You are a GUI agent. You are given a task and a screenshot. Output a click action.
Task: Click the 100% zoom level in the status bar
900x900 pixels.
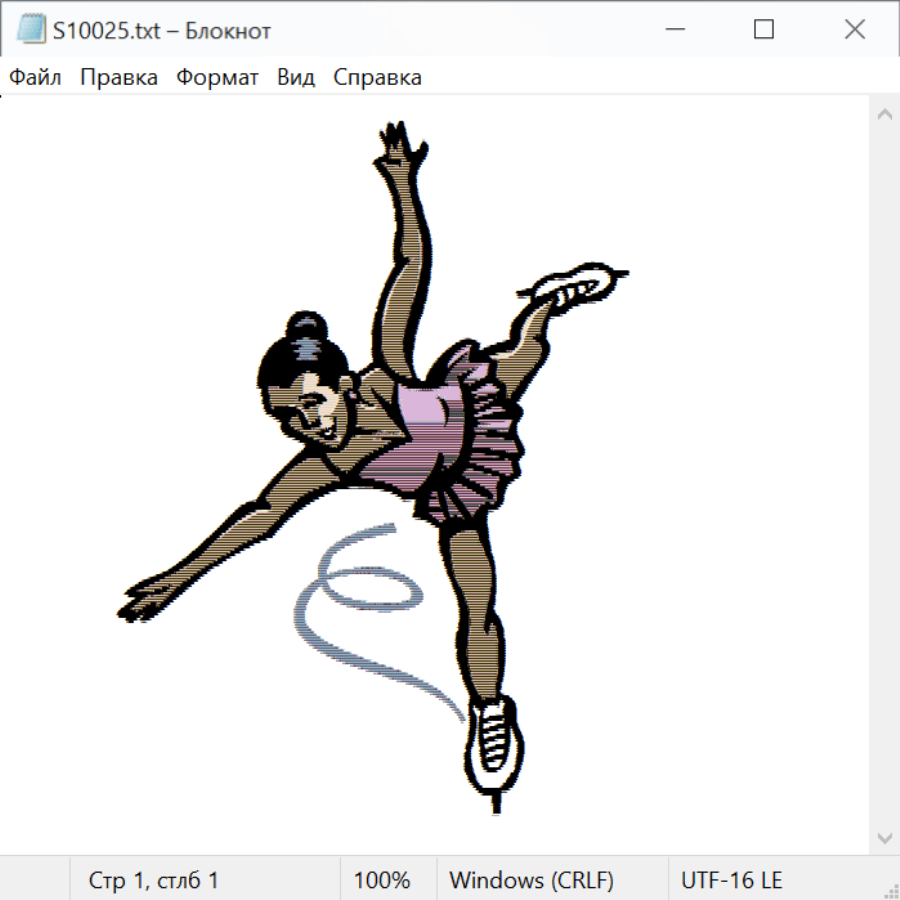click(382, 880)
